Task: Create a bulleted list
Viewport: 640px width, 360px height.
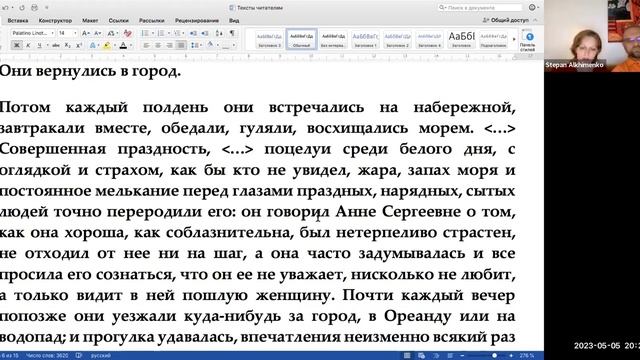Action: click(x=145, y=33)
